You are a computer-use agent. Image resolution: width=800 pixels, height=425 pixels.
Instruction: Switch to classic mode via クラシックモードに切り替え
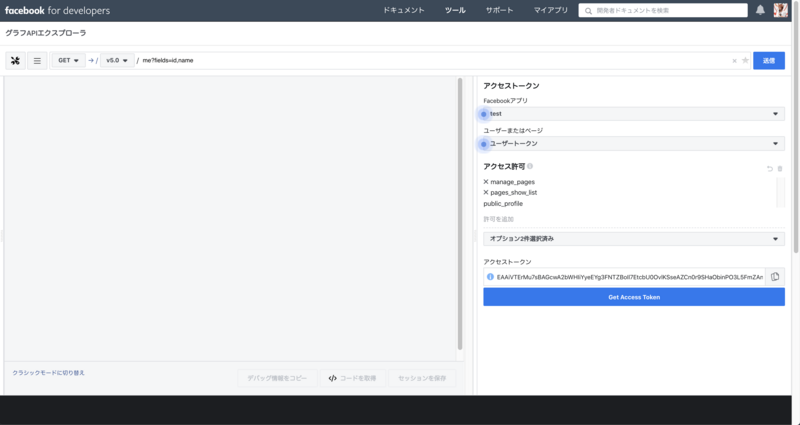pos(48,373)
